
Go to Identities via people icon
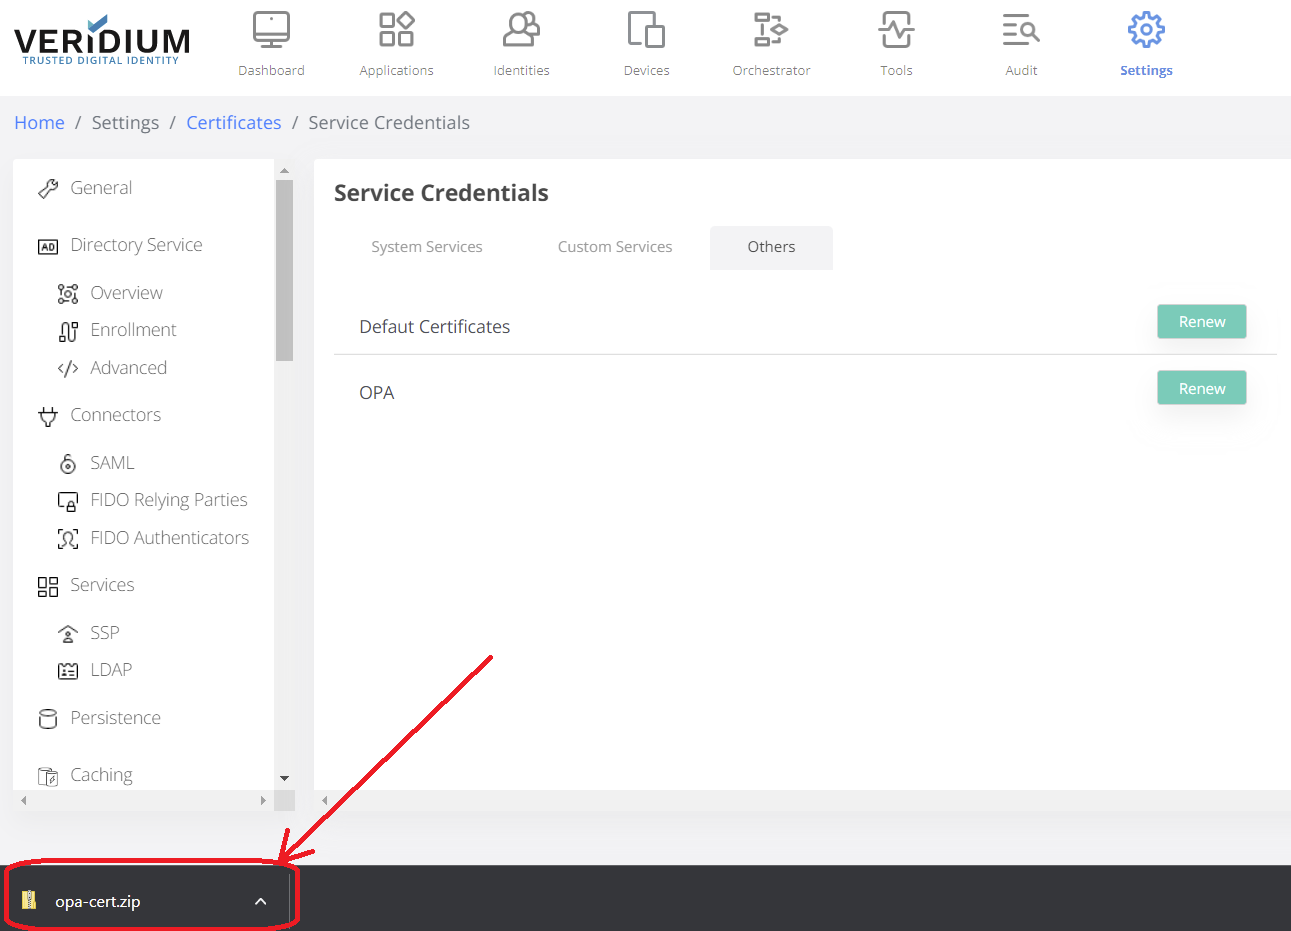(521, 30)
